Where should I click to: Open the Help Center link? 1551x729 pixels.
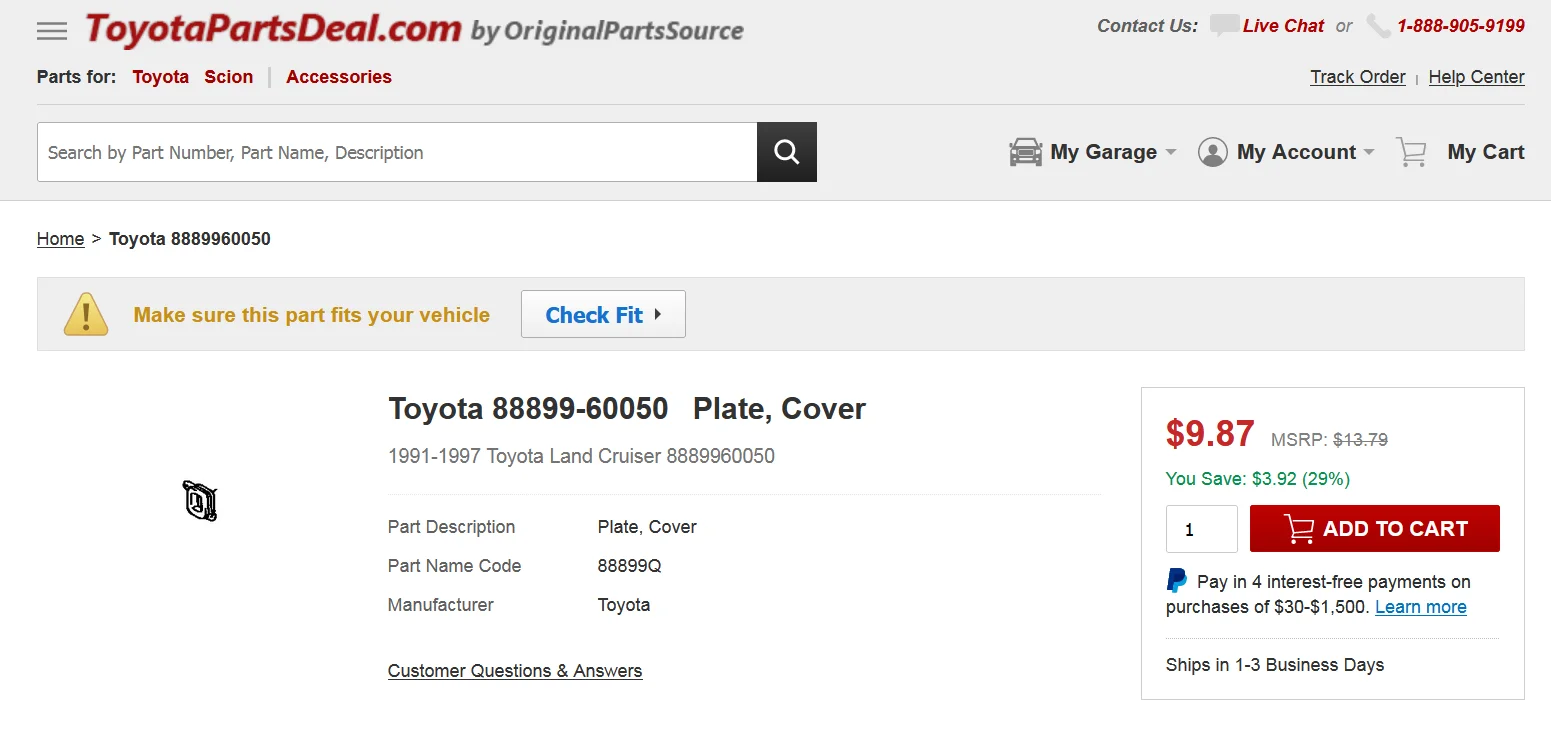[1476, 77]
